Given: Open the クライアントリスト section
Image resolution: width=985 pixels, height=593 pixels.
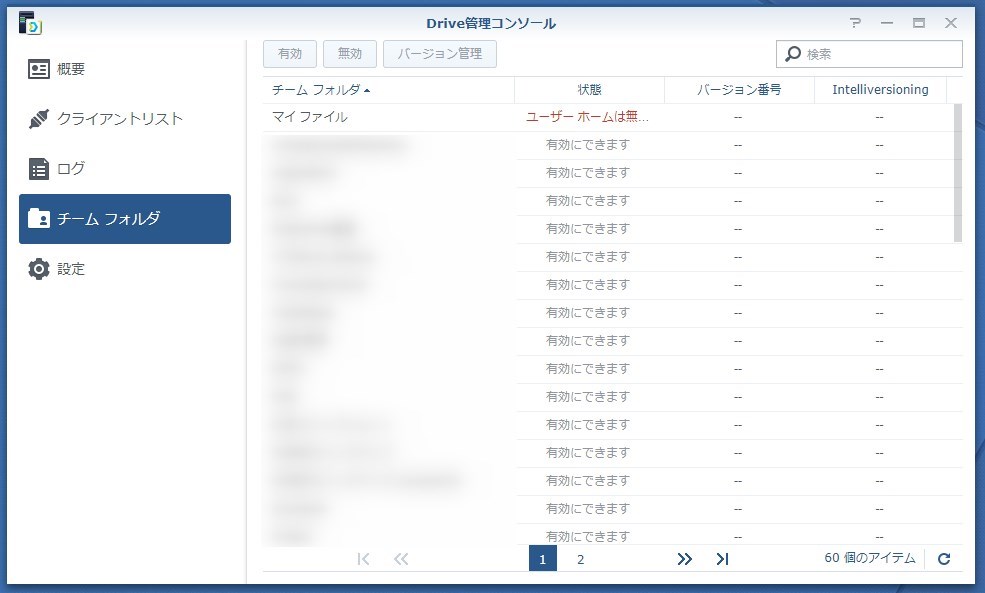Looking at the screenshot, I should tap(125, 119).
